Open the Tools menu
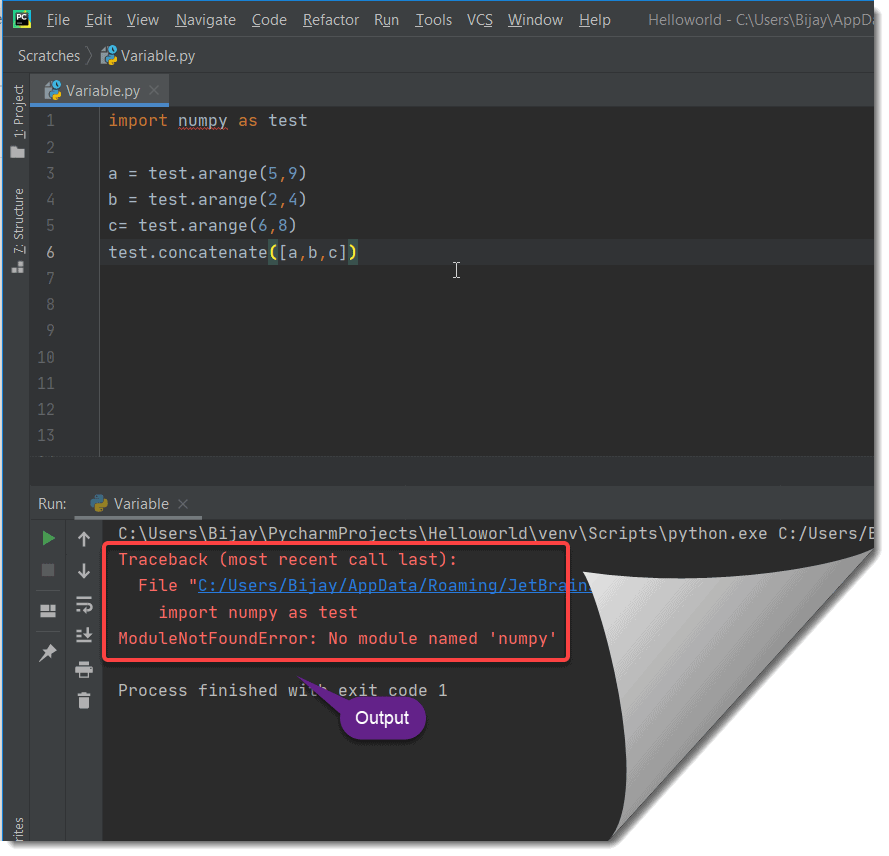 pos(433,20)
